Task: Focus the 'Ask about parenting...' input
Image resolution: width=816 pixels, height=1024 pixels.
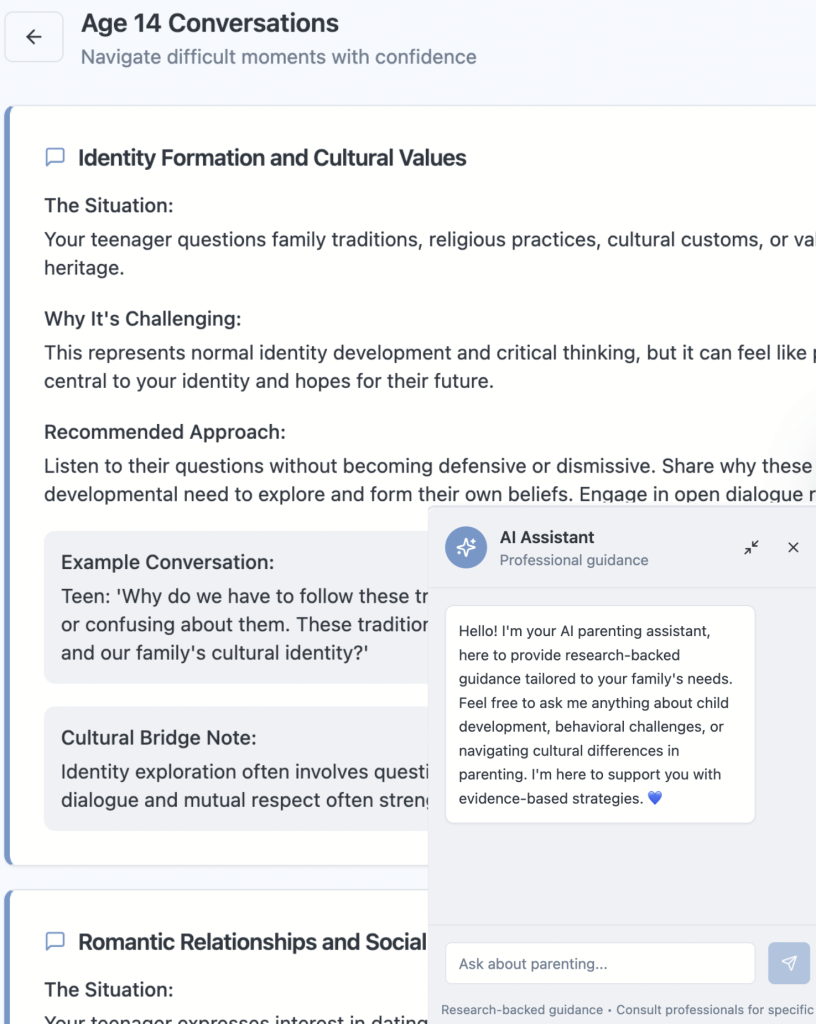Action: [600, 963]
